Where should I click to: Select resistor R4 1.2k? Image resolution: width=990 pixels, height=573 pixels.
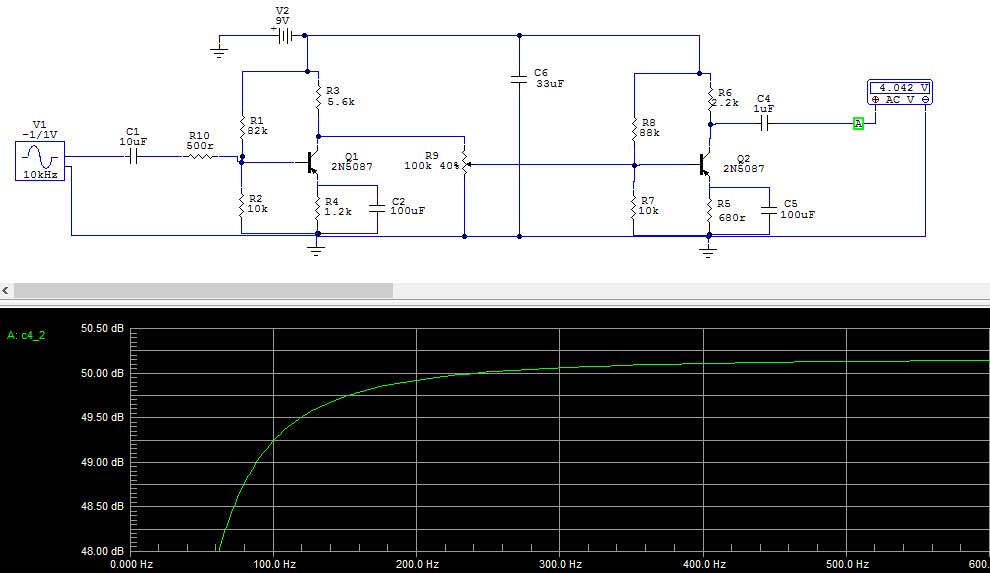(318, 208)
